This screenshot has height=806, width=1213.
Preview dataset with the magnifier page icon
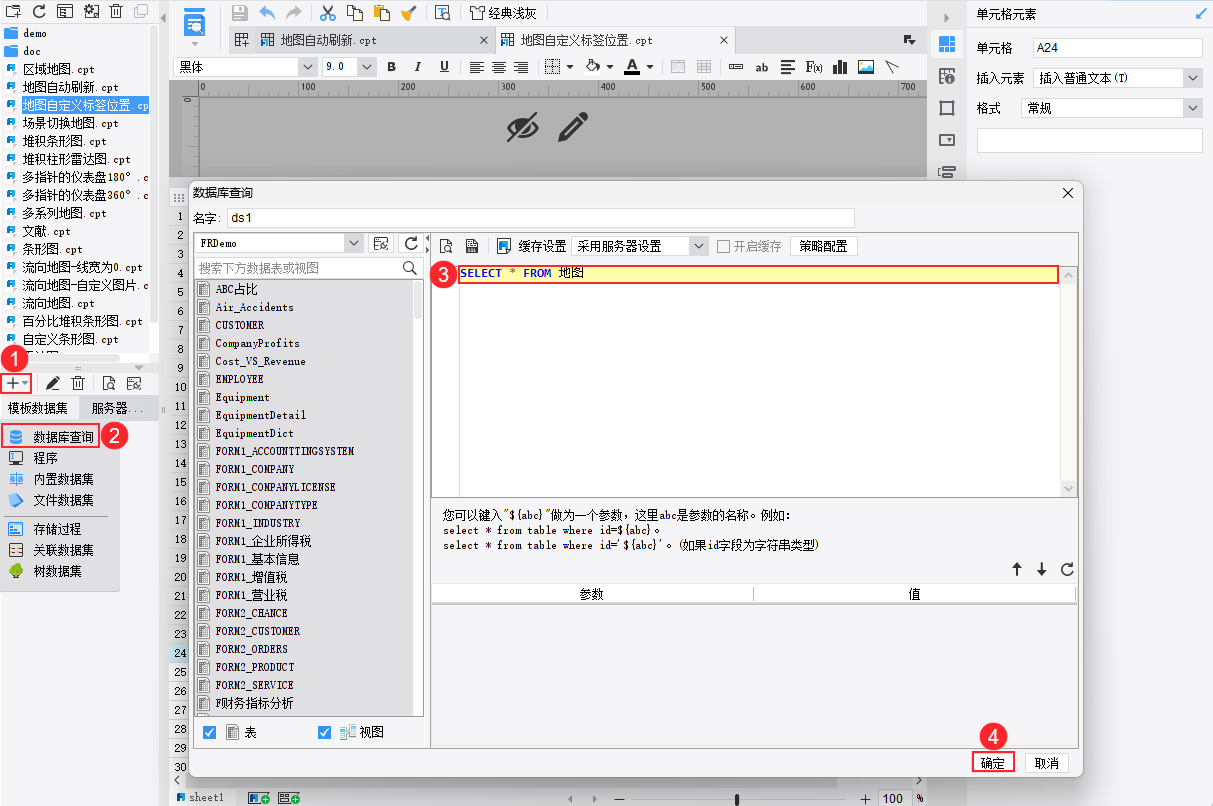click(109, 383)
